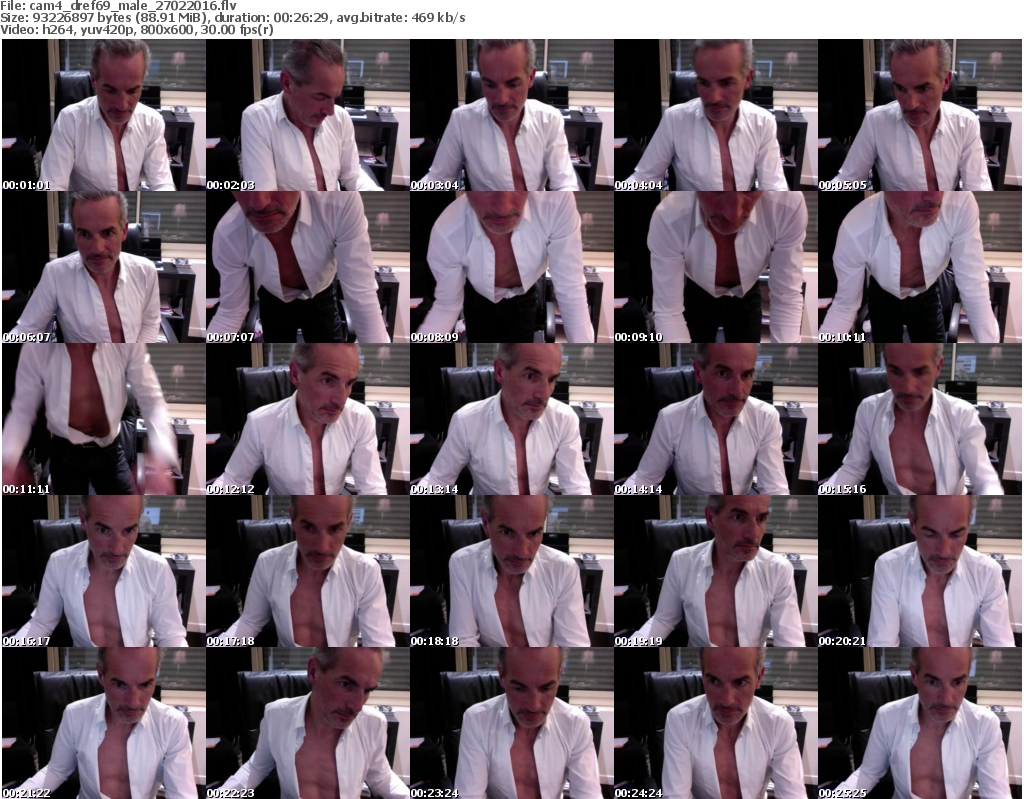
Task: Select the thumbnail stamped 00:04:04
Action: (716, 115)
